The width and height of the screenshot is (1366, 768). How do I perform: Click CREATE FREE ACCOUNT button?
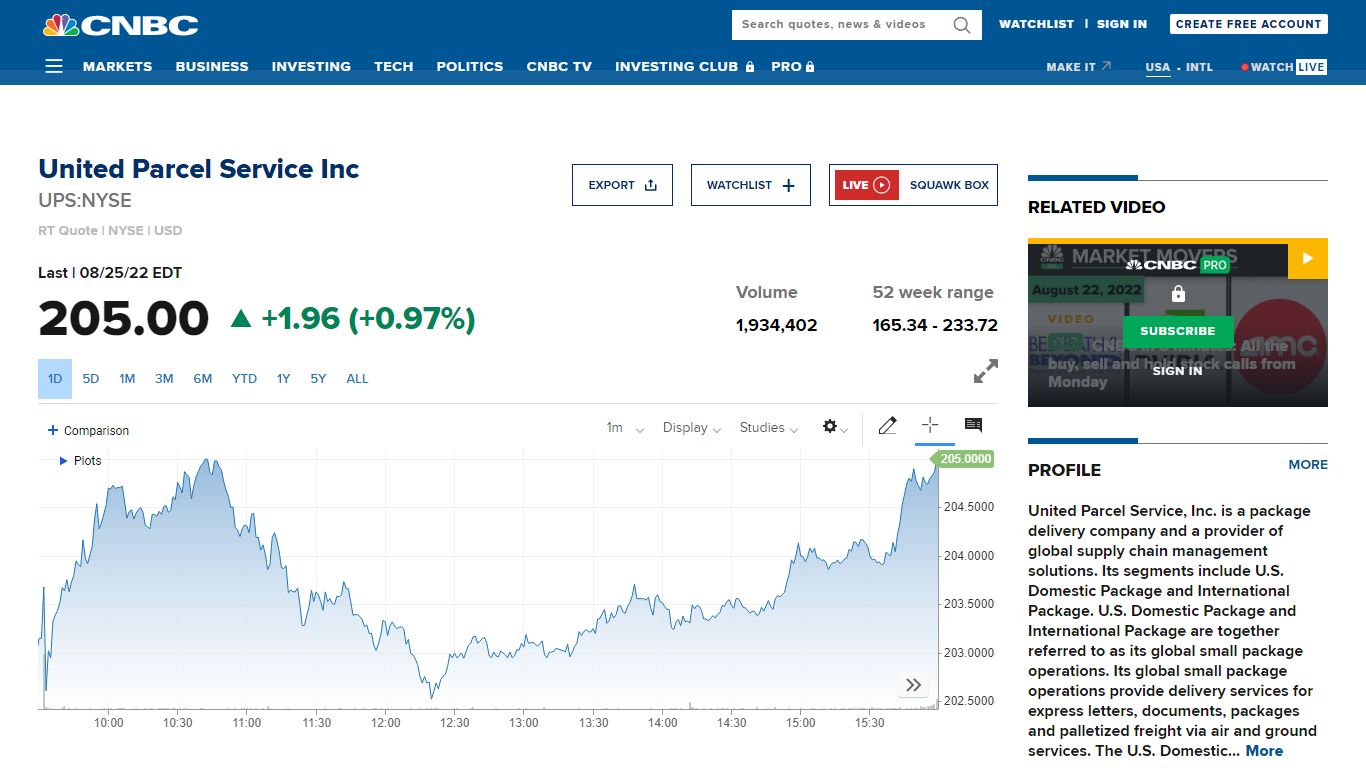(x=1248, y=24)
